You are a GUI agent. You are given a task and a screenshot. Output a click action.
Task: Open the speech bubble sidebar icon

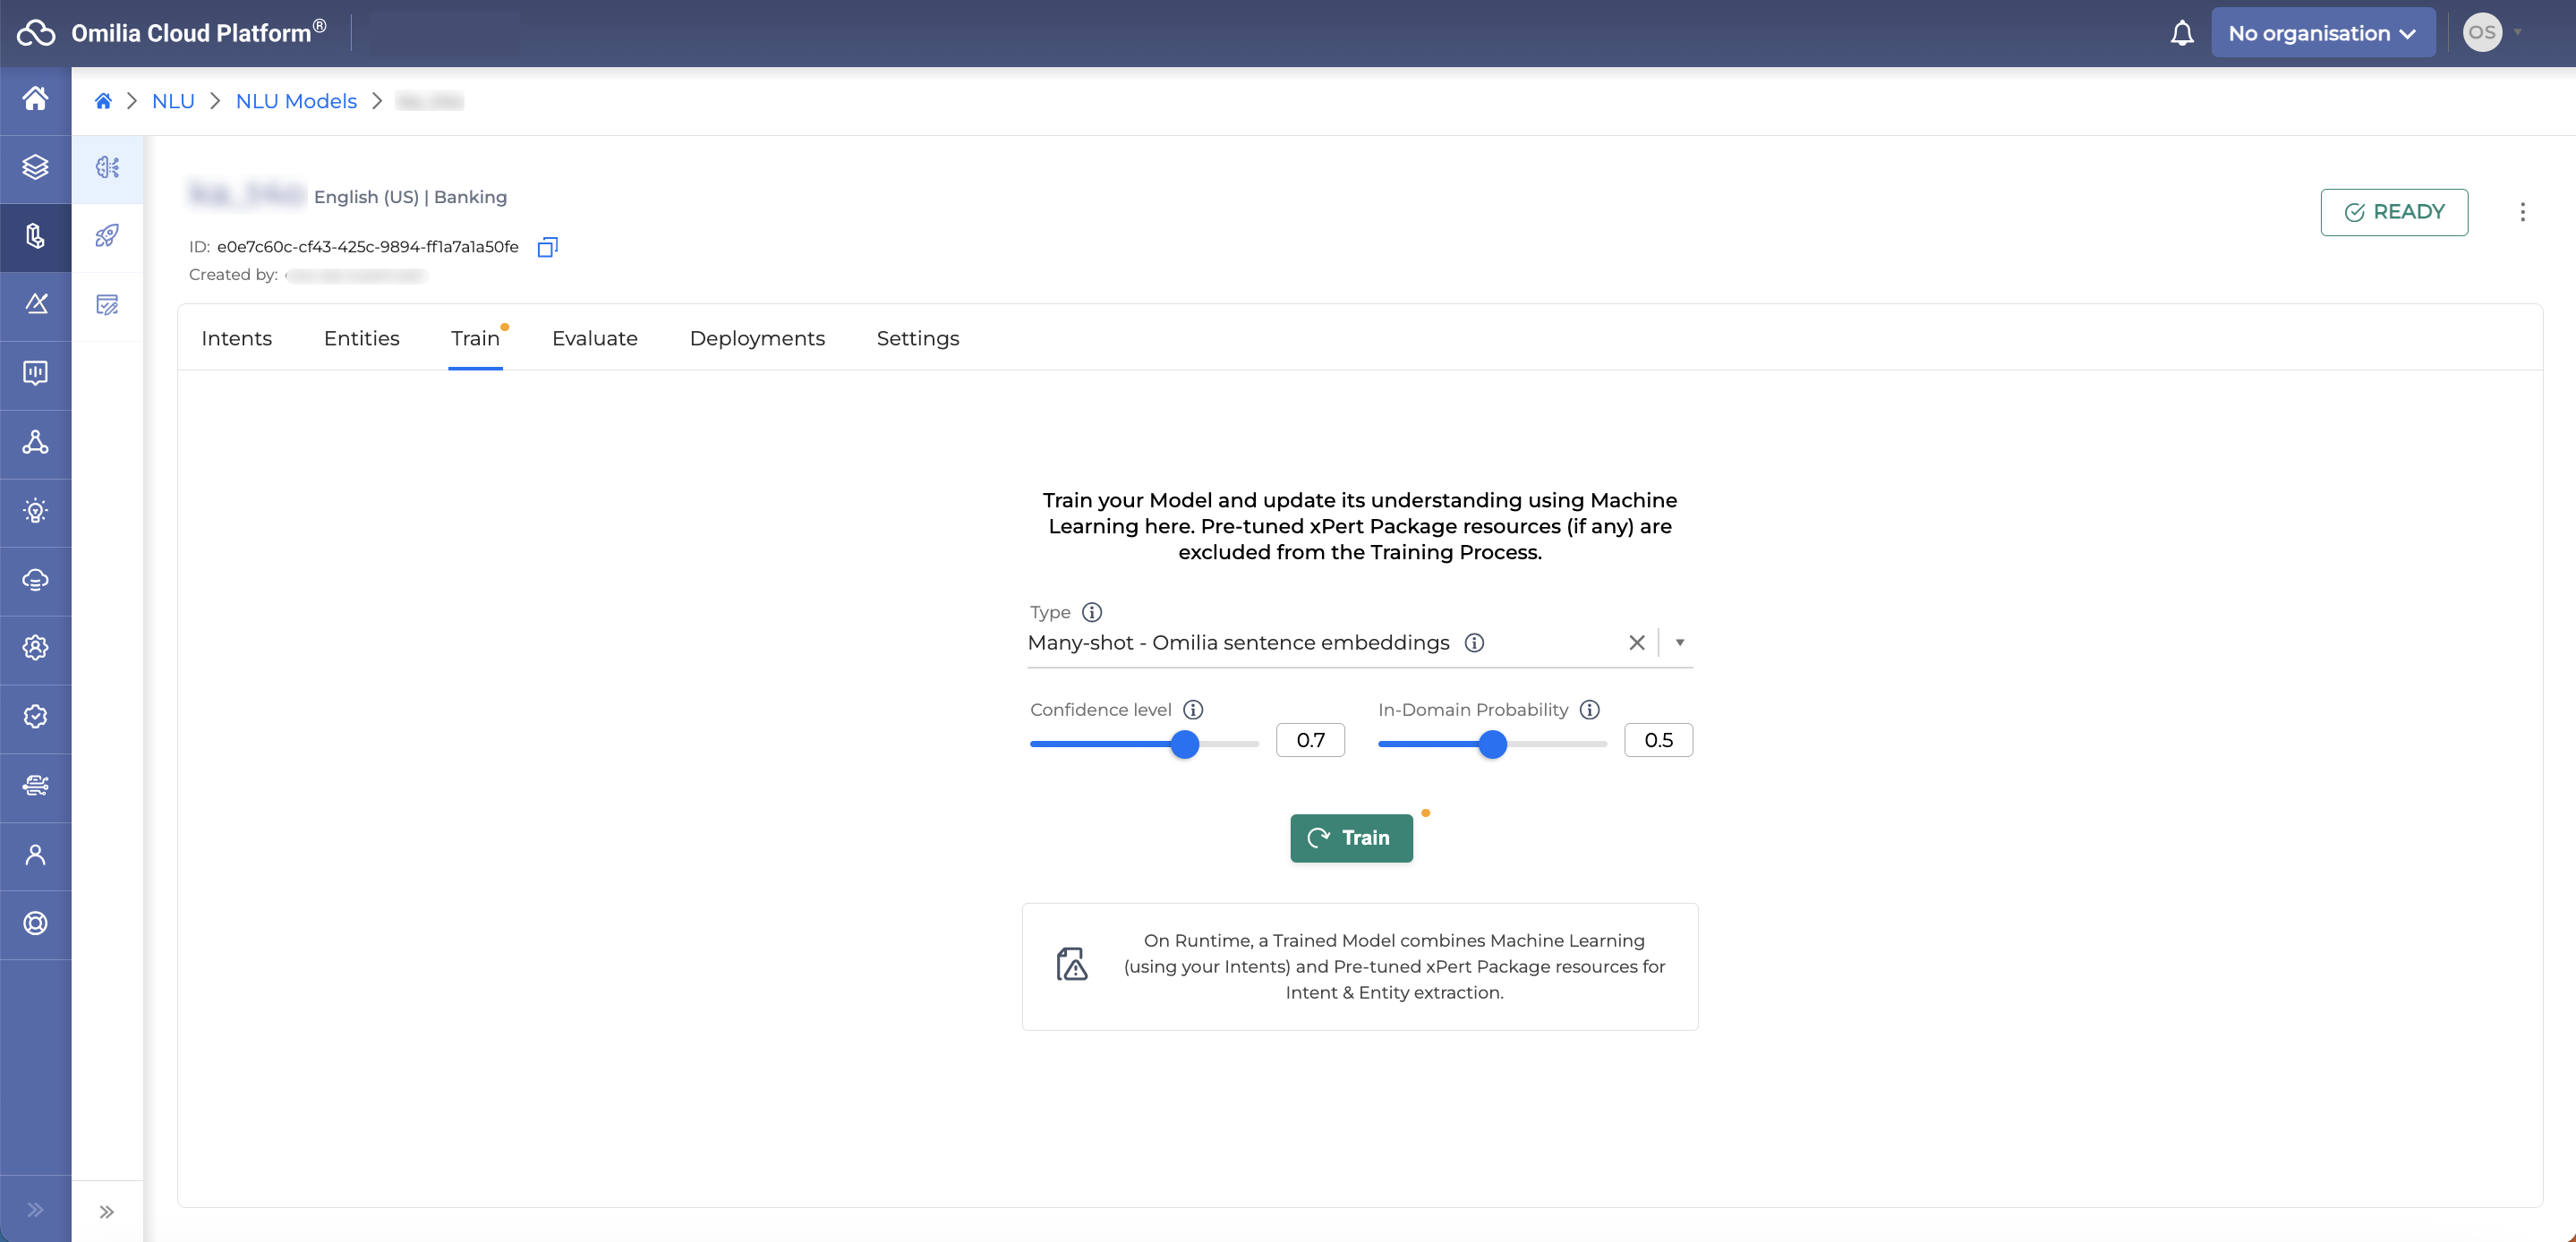coord(36,373)
